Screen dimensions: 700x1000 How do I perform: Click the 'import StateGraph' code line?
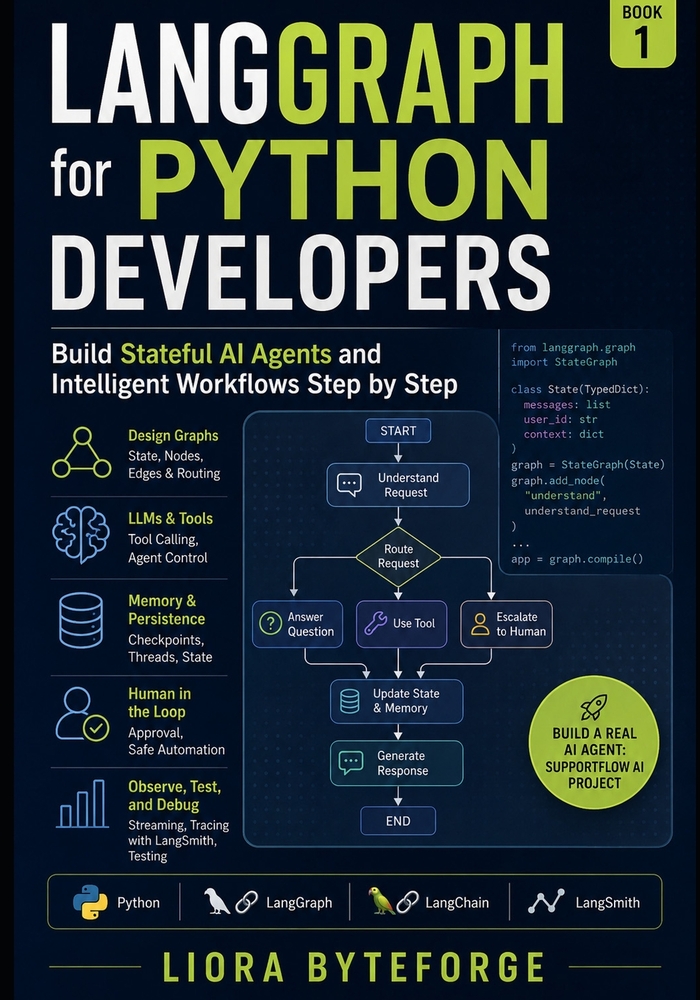point(564,362)
